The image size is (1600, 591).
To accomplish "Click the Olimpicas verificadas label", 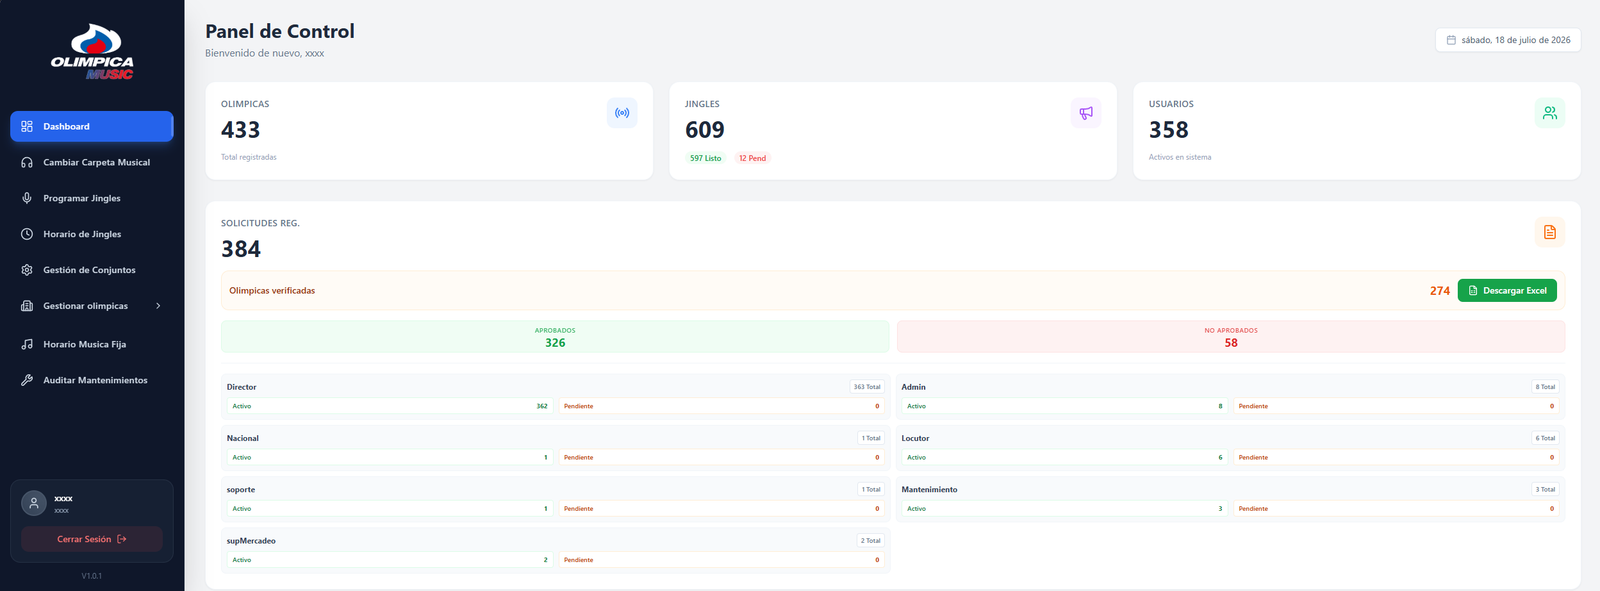I will pyautogui.click(x=272, y=291).
